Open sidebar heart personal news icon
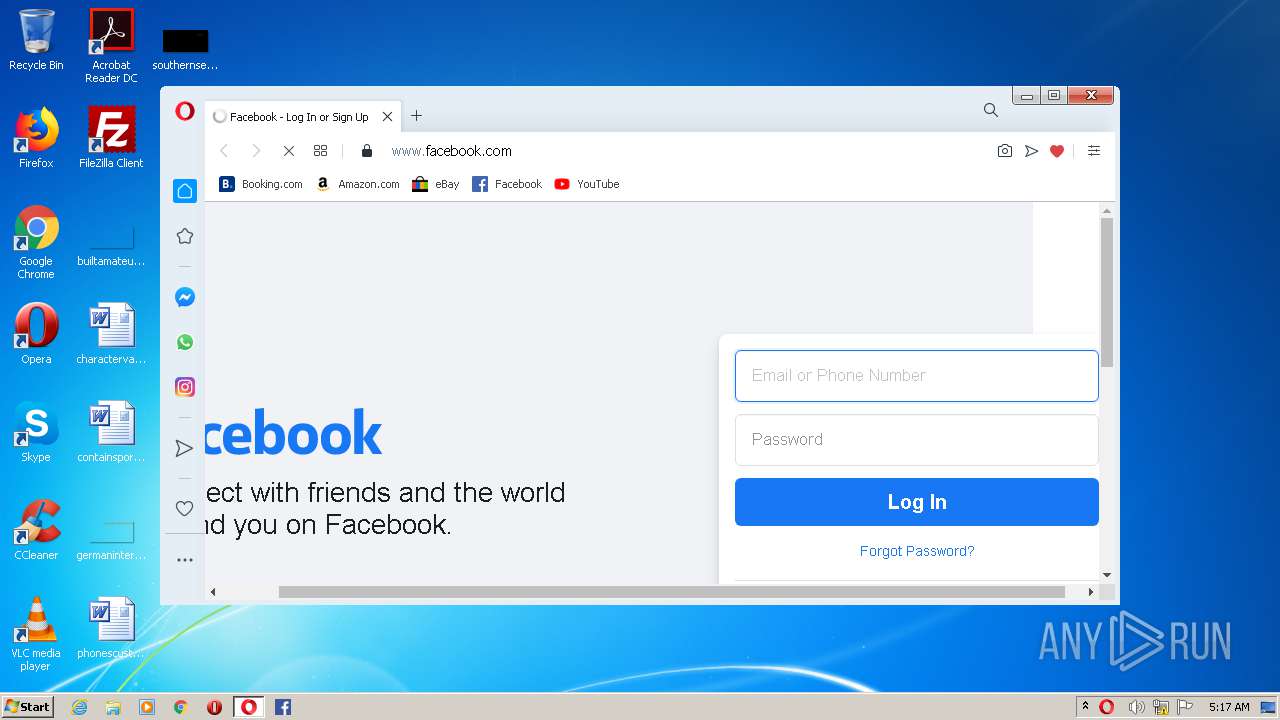The image size is (1280, 720). (x=185, y=508)
